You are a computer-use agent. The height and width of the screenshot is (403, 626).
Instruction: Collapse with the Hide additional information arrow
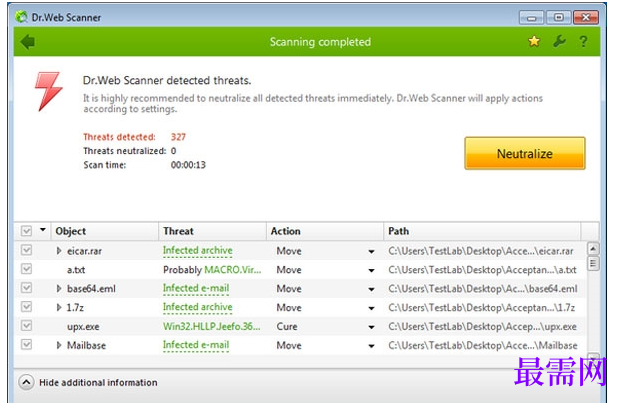[26, 382]
